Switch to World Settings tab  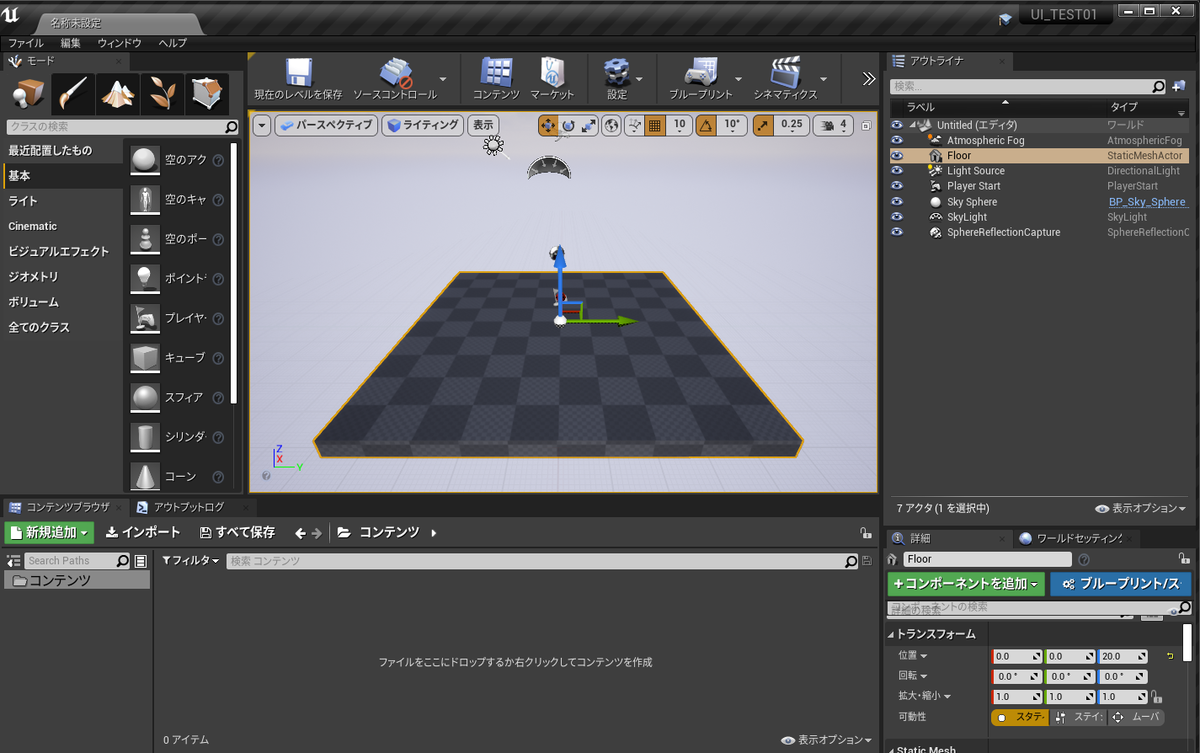click(x=1076, y=538)
